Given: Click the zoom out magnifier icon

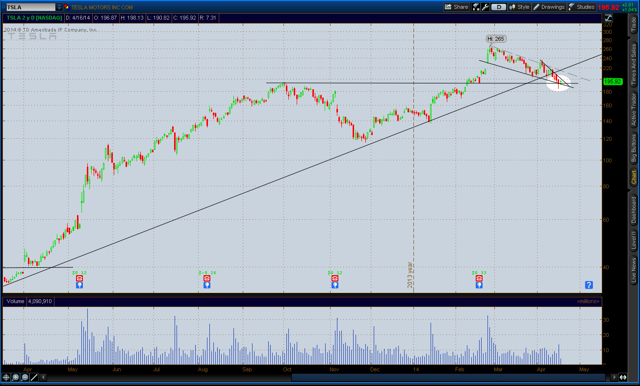Looking at the screenshot, I should coord(24,377).
